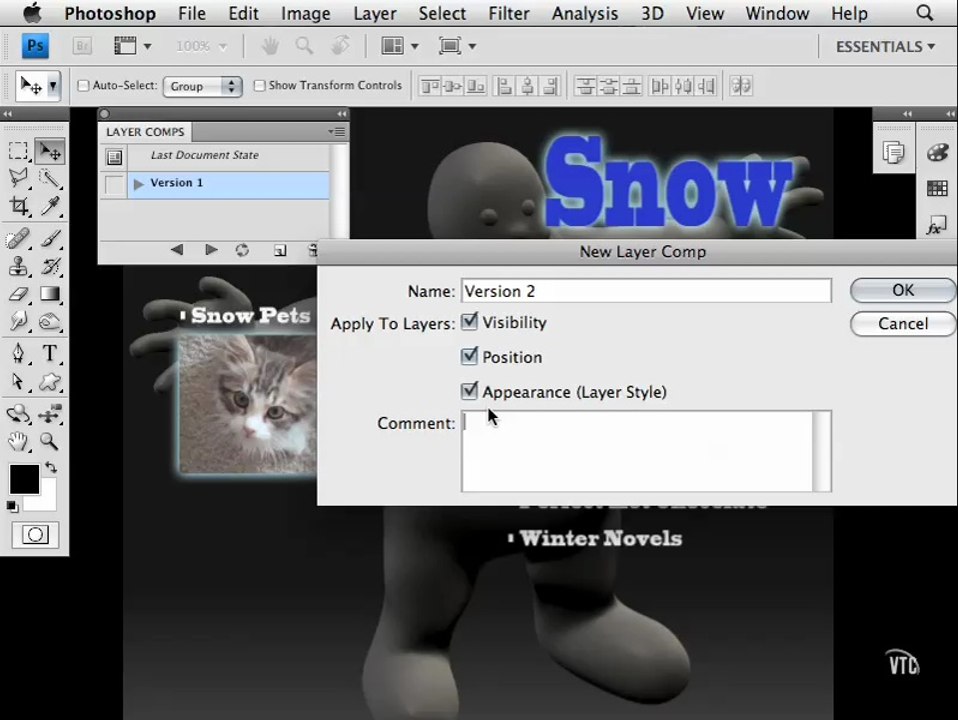The image size is (958, 720).
Task: Align top edges in options bar
Action: [430, 86]
